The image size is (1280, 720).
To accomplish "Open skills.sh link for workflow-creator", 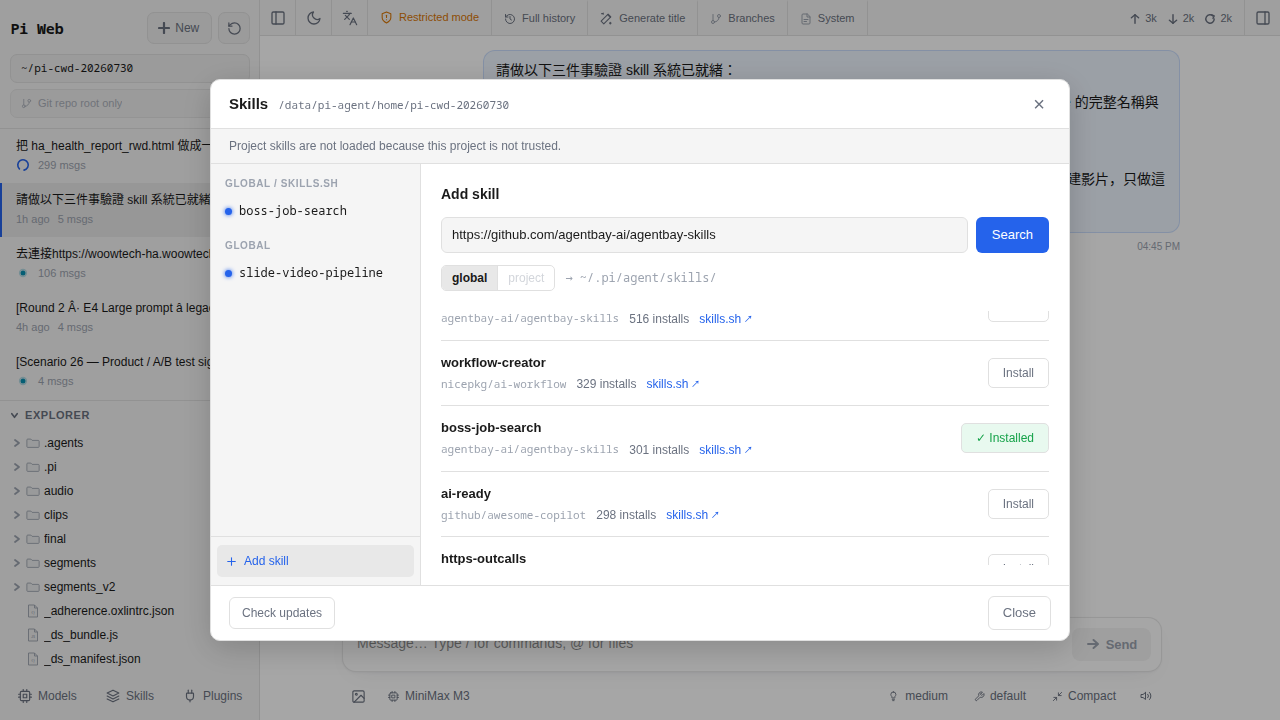I will (672, 384).
